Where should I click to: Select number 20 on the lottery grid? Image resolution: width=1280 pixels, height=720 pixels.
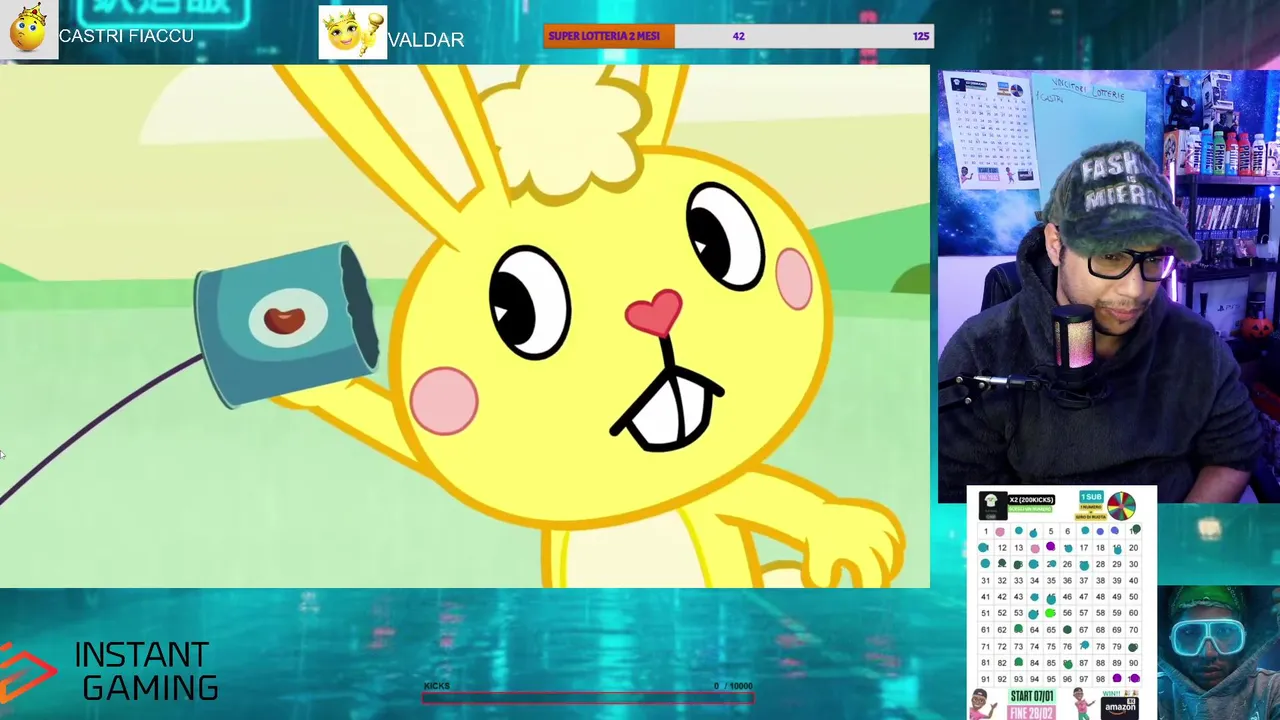pyautogui.click(x=1133, y=548)
